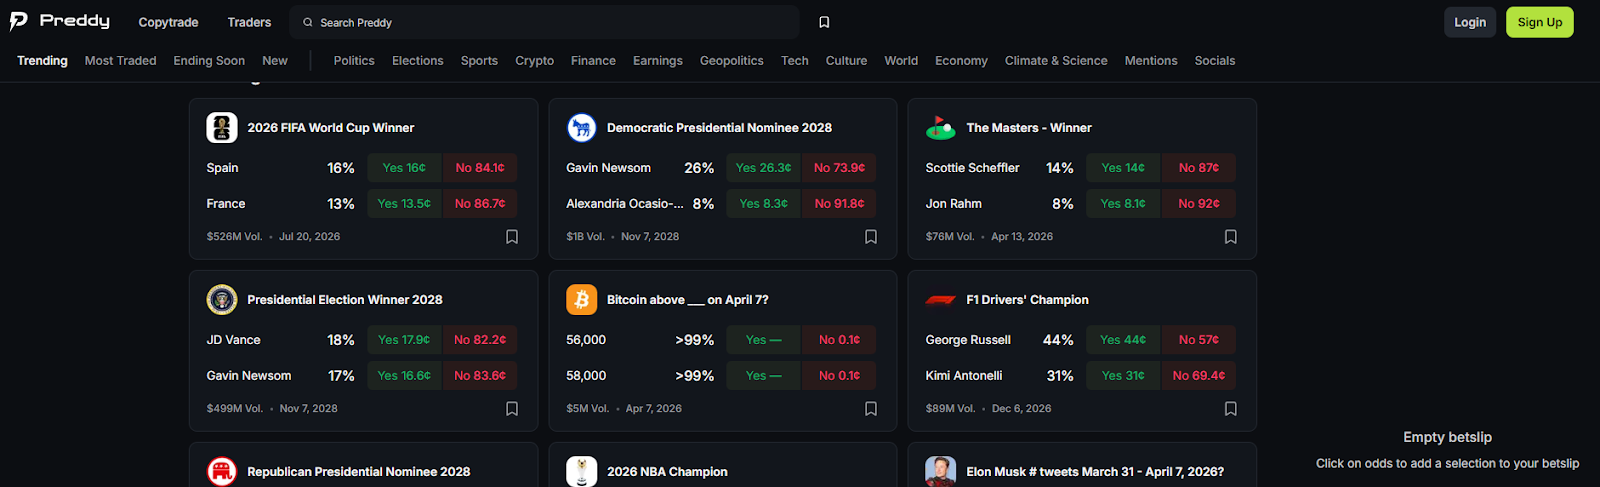Open Democratic Presidential Nominee 2028 title
Viewport: 1600px width, 487px height.
719,128
